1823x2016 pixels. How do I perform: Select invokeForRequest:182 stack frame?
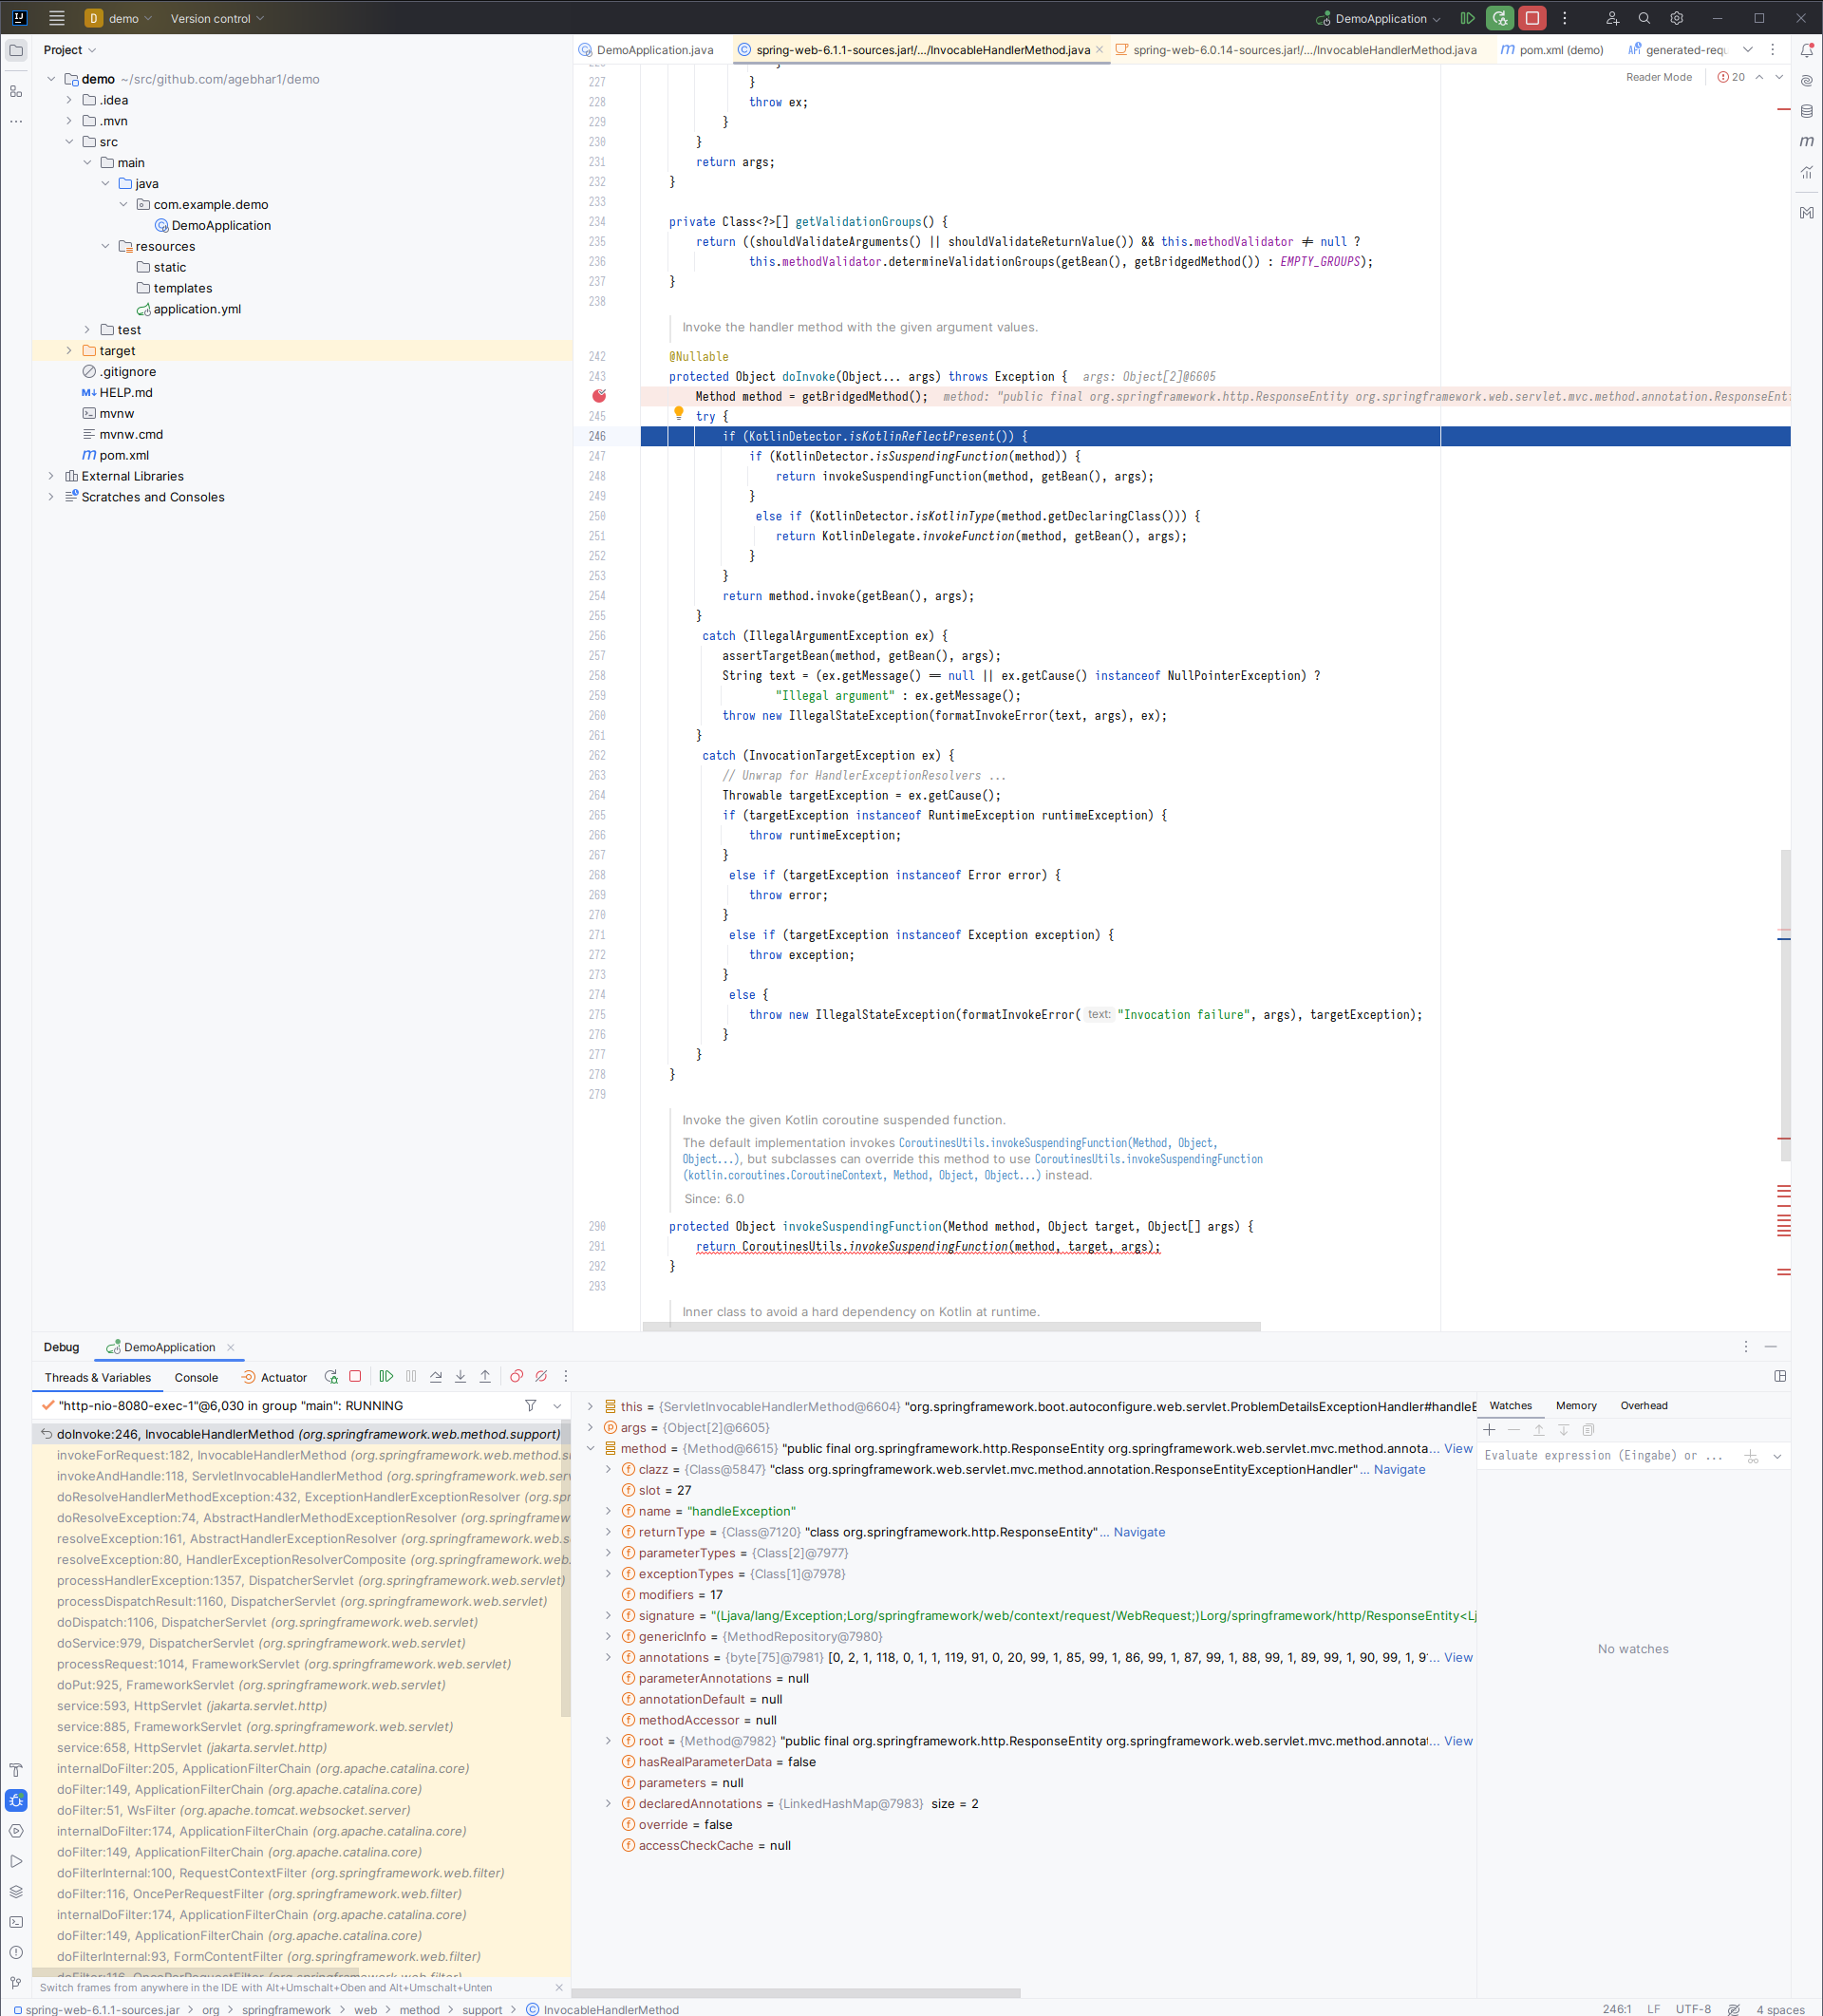click(301, 1455)
